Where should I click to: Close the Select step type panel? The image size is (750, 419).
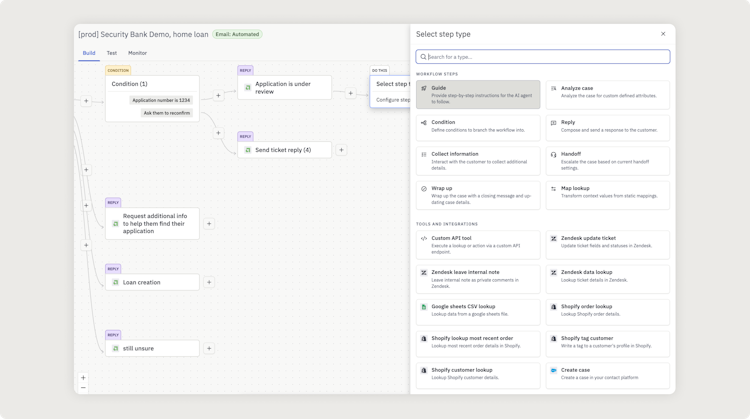tap(663, 34)
